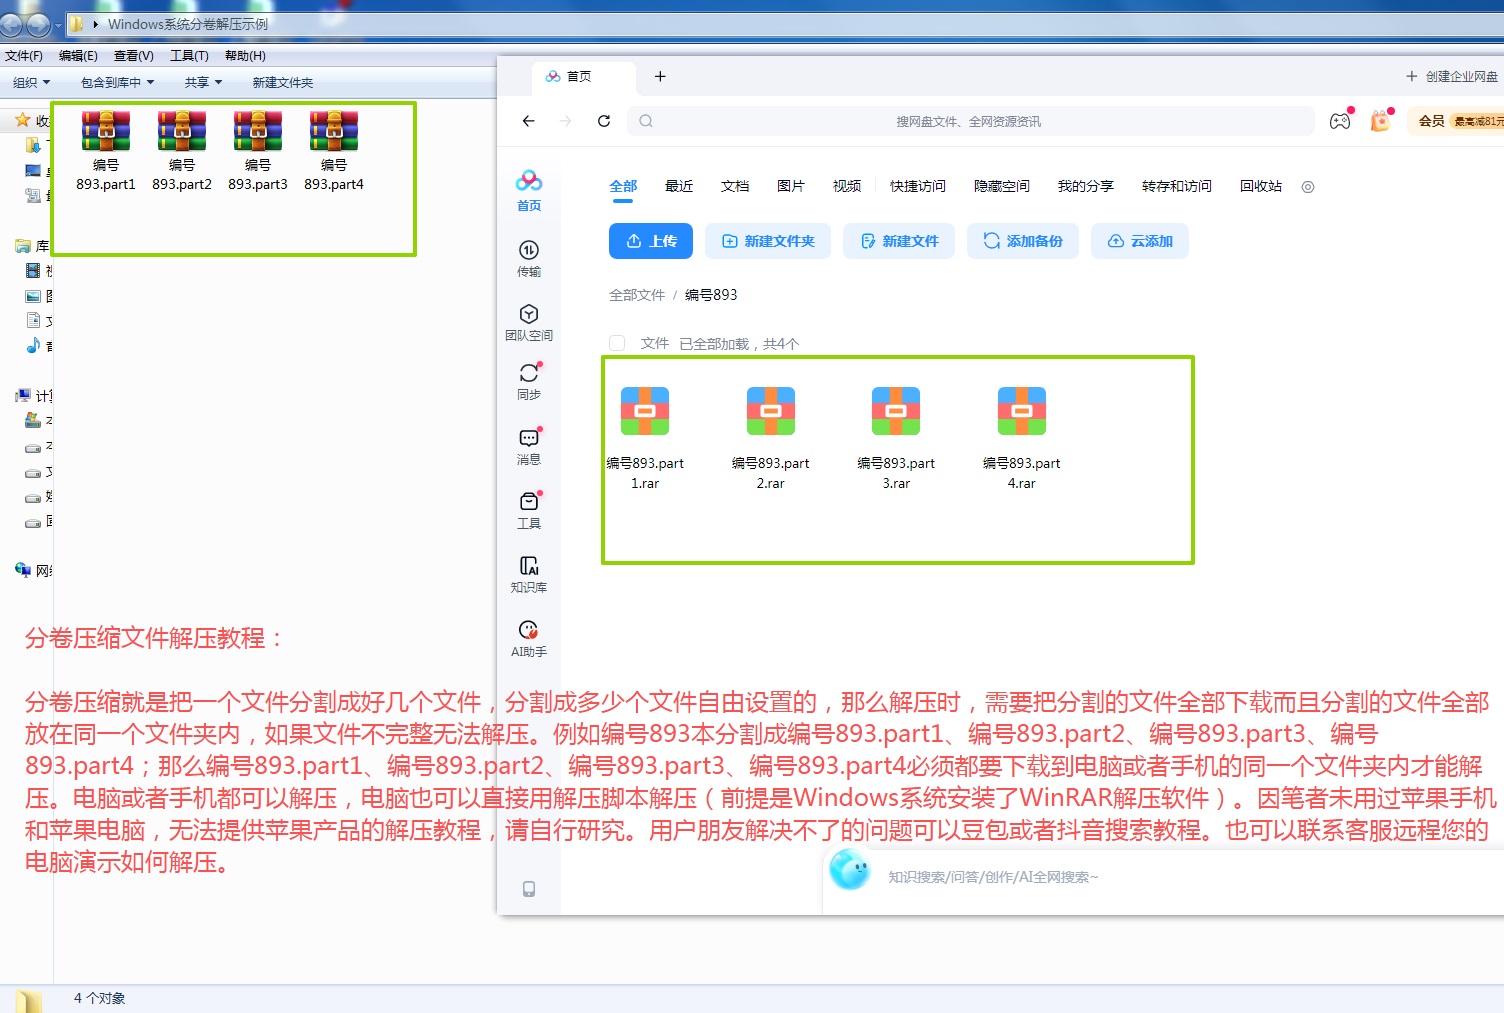Image resolution: width=1504 pixels, height=1013 pixels.
Task: Select 编号893.part1.rar in netdisk
Action: [645, 438]
